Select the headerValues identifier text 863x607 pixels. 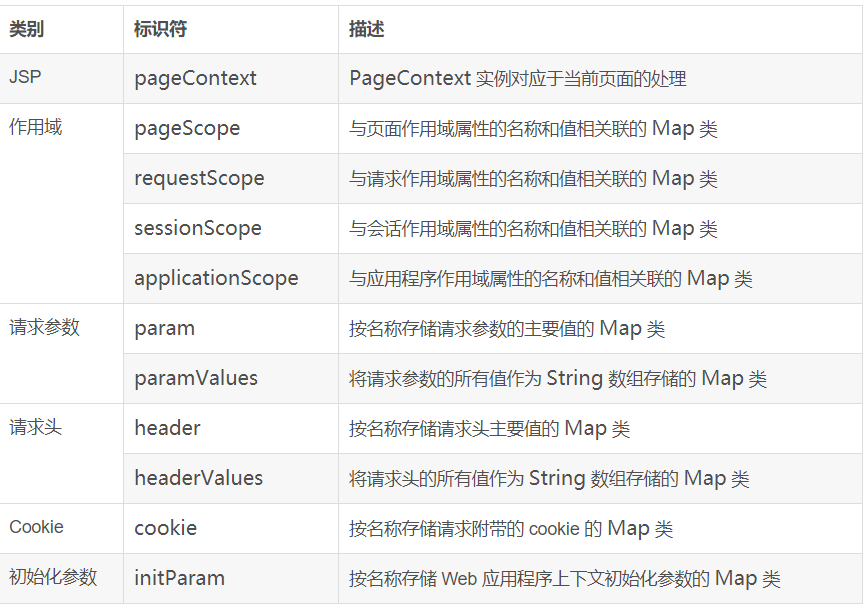click(x=198, y=478)
